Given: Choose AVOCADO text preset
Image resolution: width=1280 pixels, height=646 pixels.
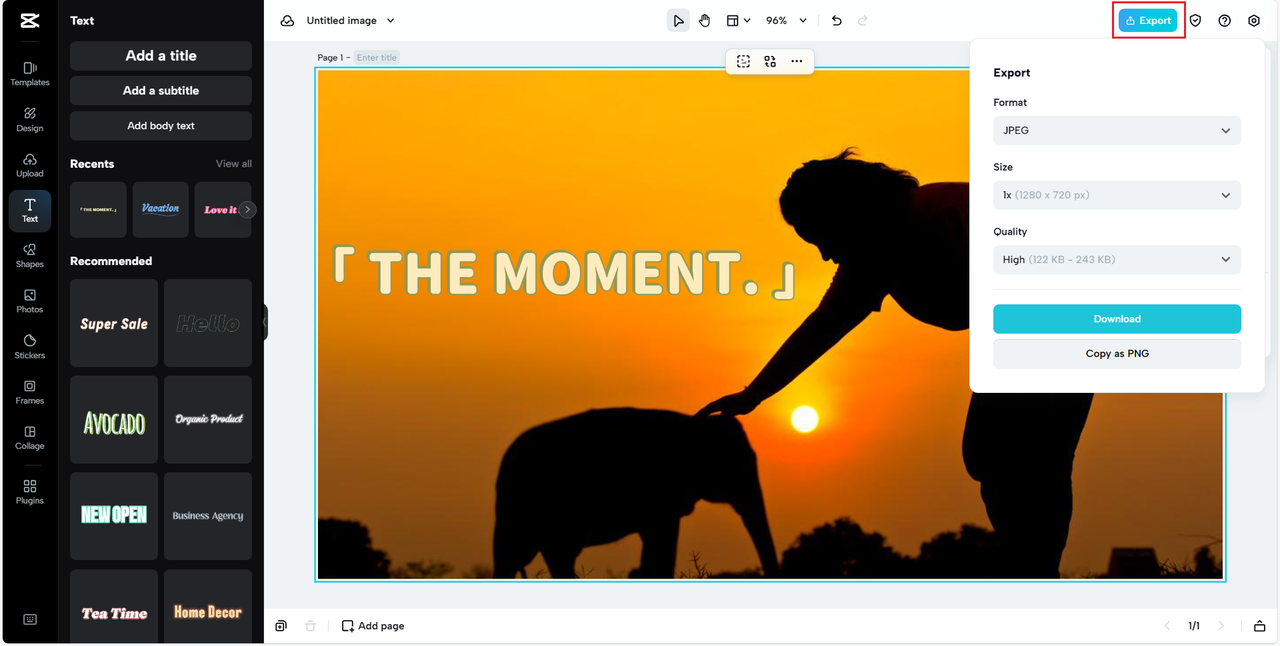Looking at the screenshot, I should click(114, 420).
